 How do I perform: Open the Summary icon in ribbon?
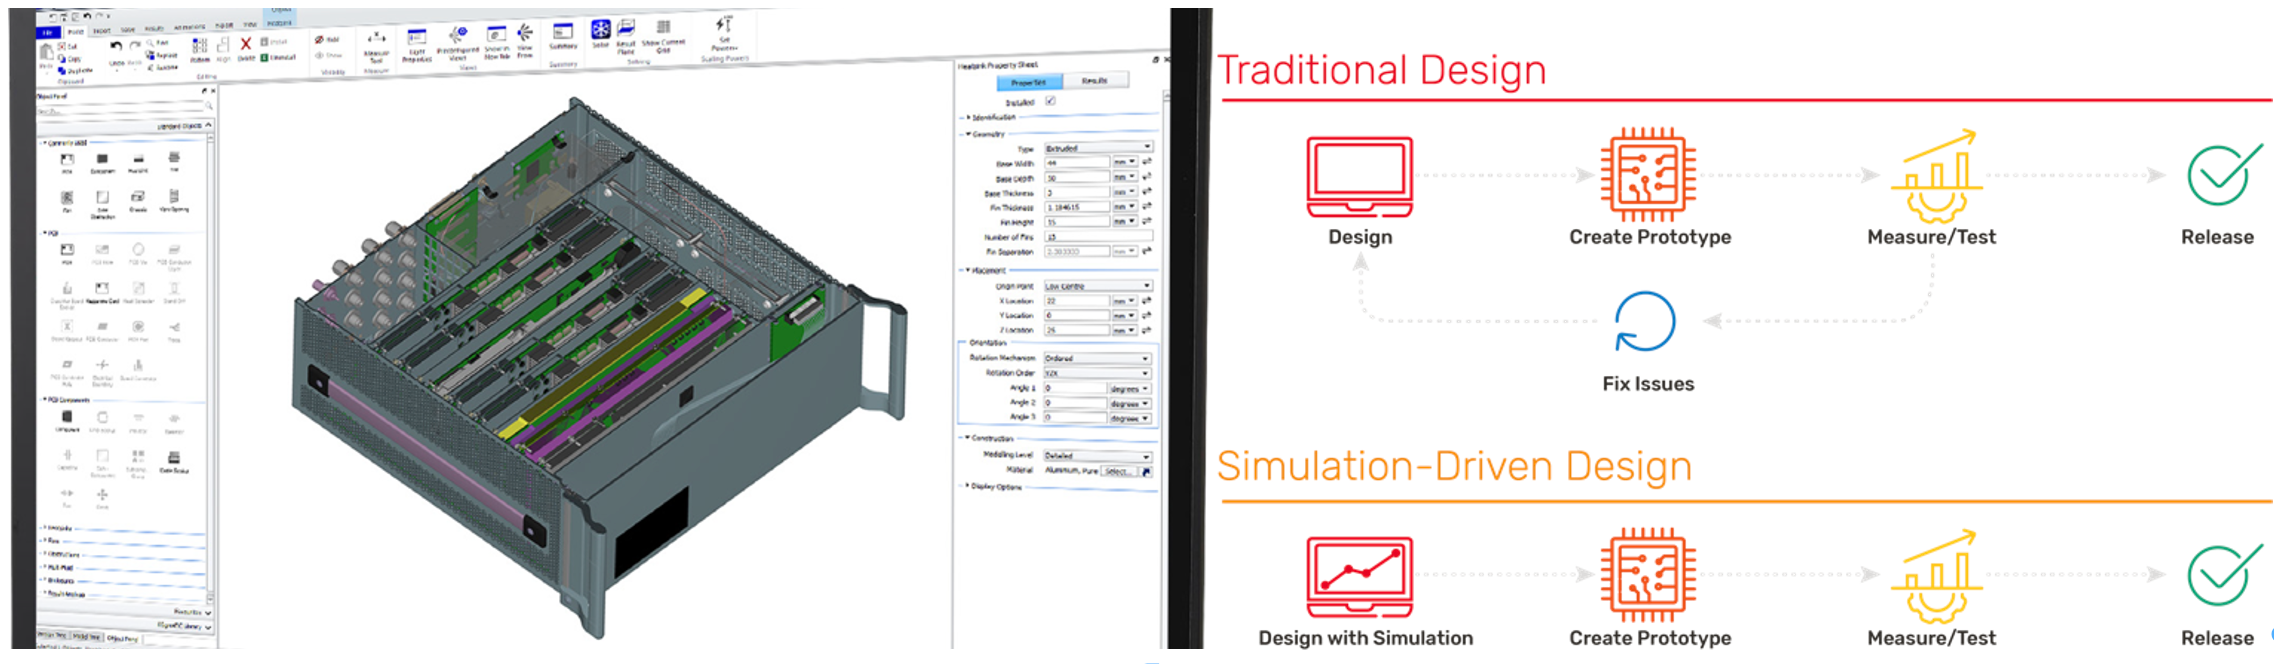(563, 33)
